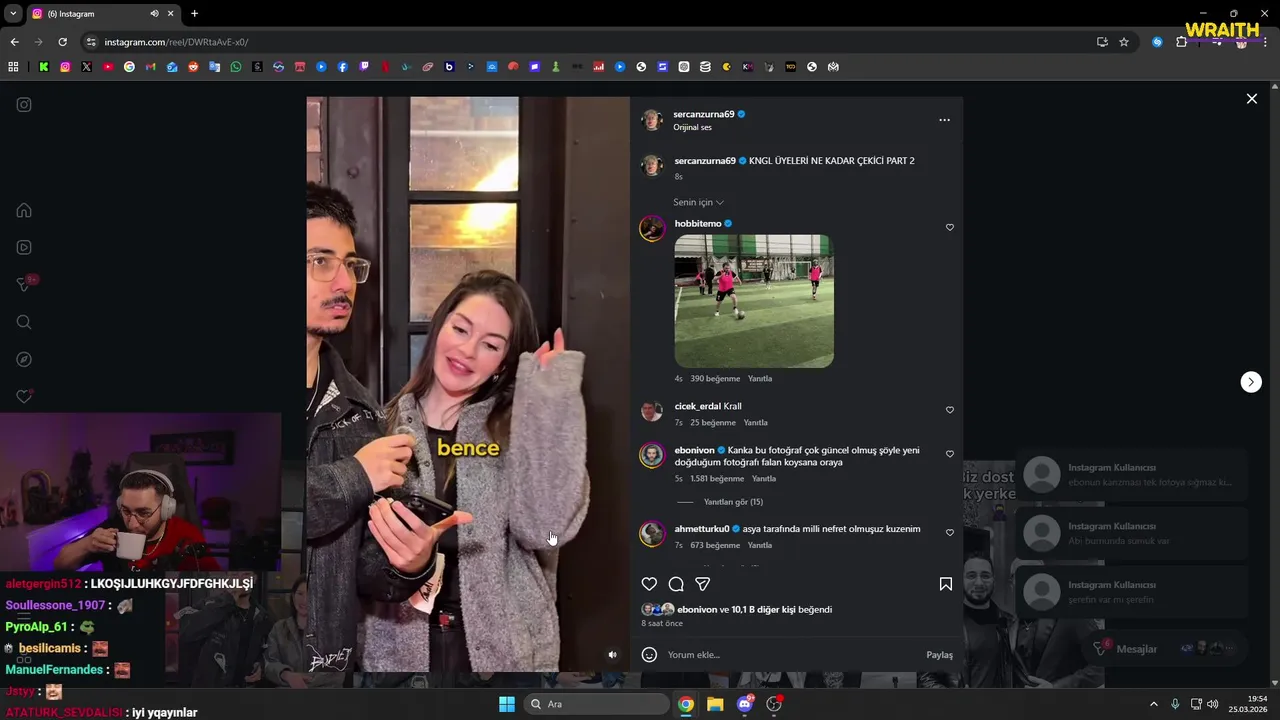Toggle reel video sound speaker icon
Viewport: 1280px width, 720px height.
(x=613, y=655)
